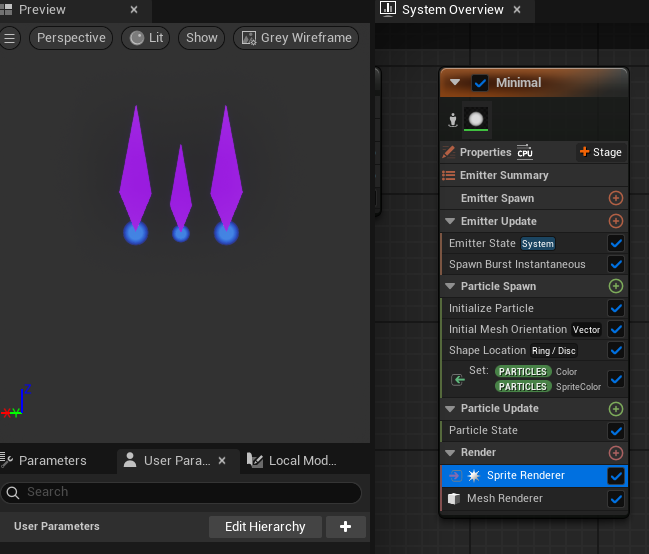The width and height of the screenshot is (649, 554).
Task: Add module to Particle Spawn section
Action: (616, 286)
